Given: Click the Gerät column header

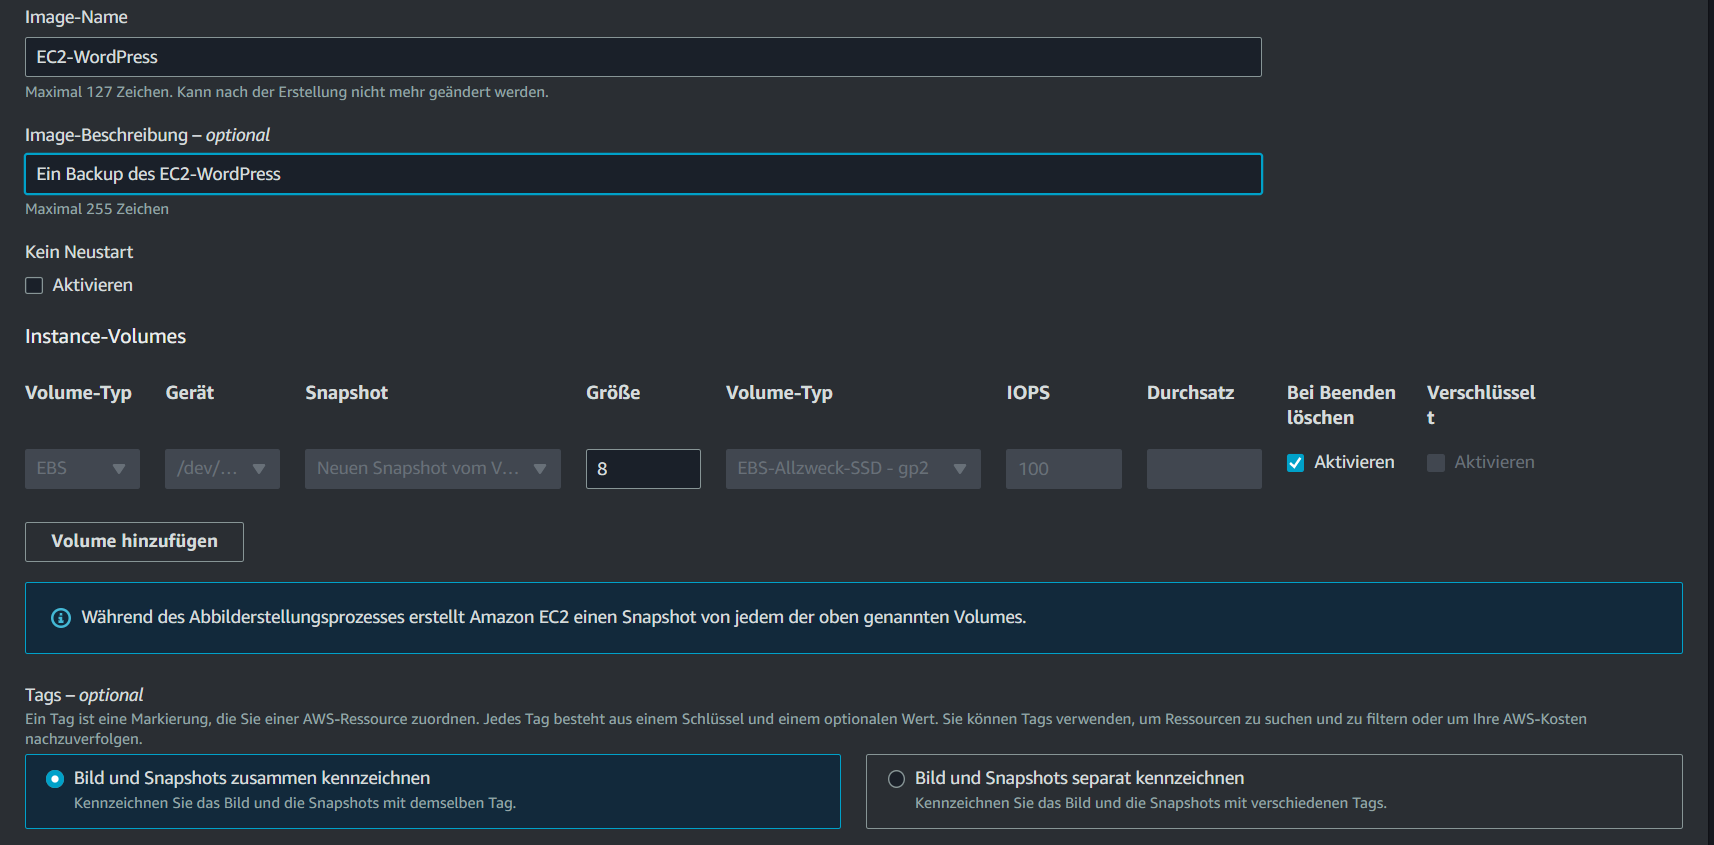Looking at the screenshot, I should tap(190, 393).
